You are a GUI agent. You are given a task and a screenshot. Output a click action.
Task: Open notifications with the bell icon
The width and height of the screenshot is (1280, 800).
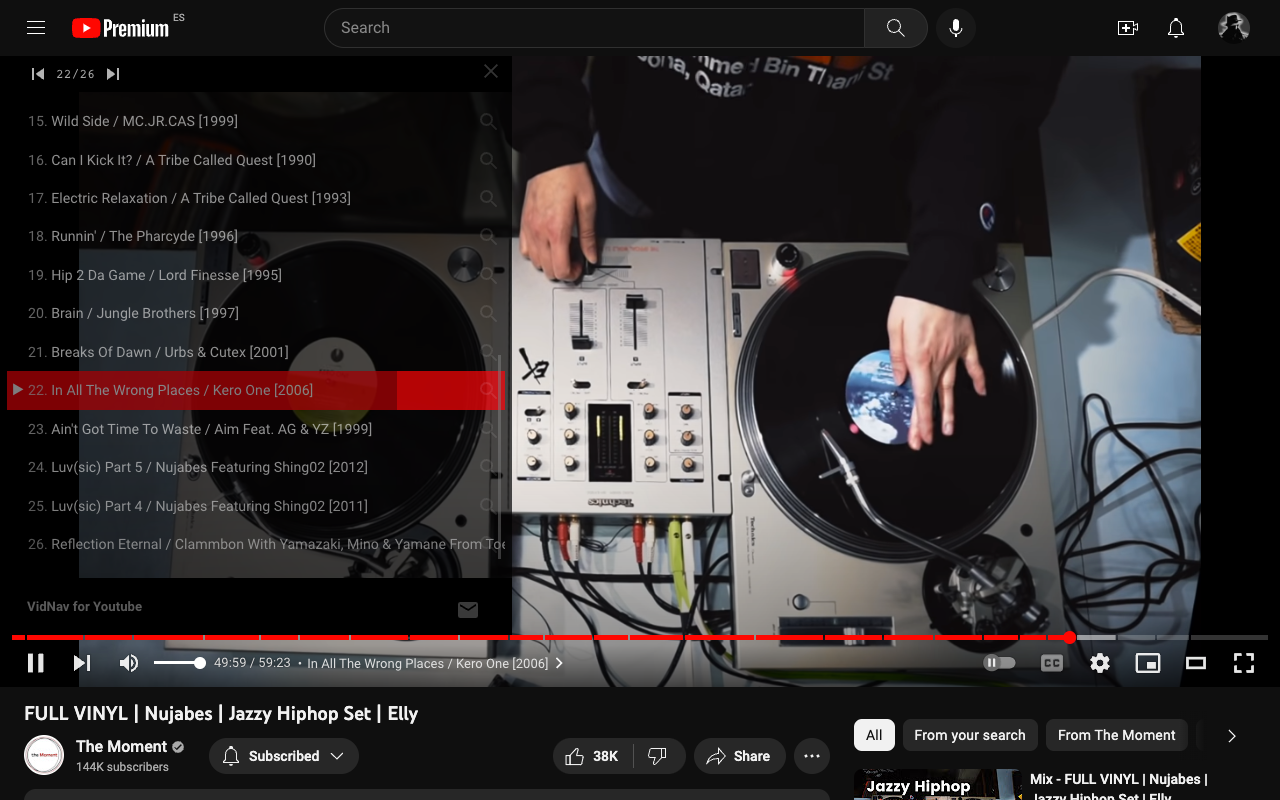point(1175,28)
